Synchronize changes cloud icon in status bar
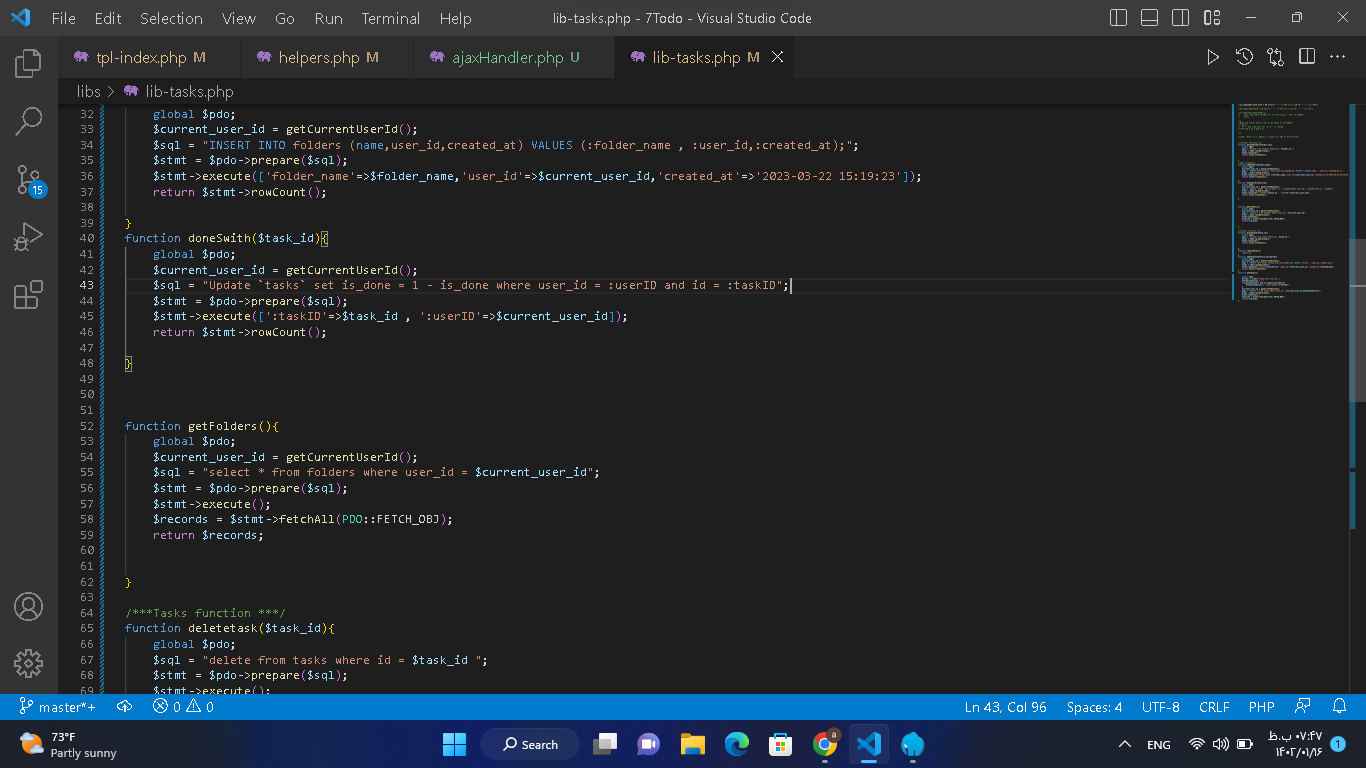Image resolution: width=1366 pixels, height=768 pixels. coord(125,707)
